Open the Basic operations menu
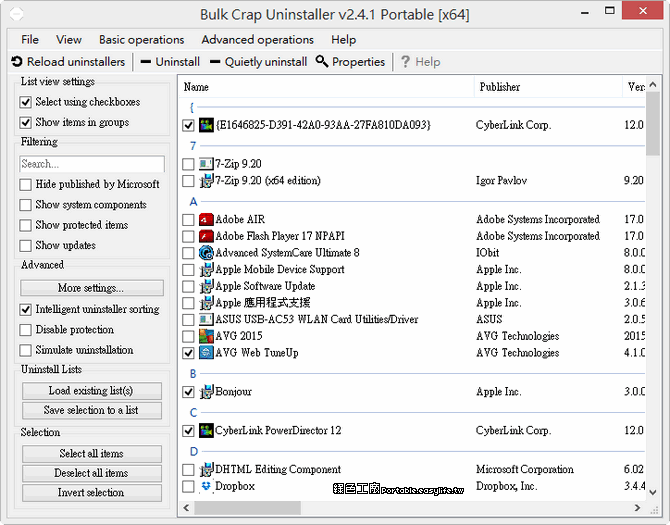670x525 pixels. [x=141, y=40]
